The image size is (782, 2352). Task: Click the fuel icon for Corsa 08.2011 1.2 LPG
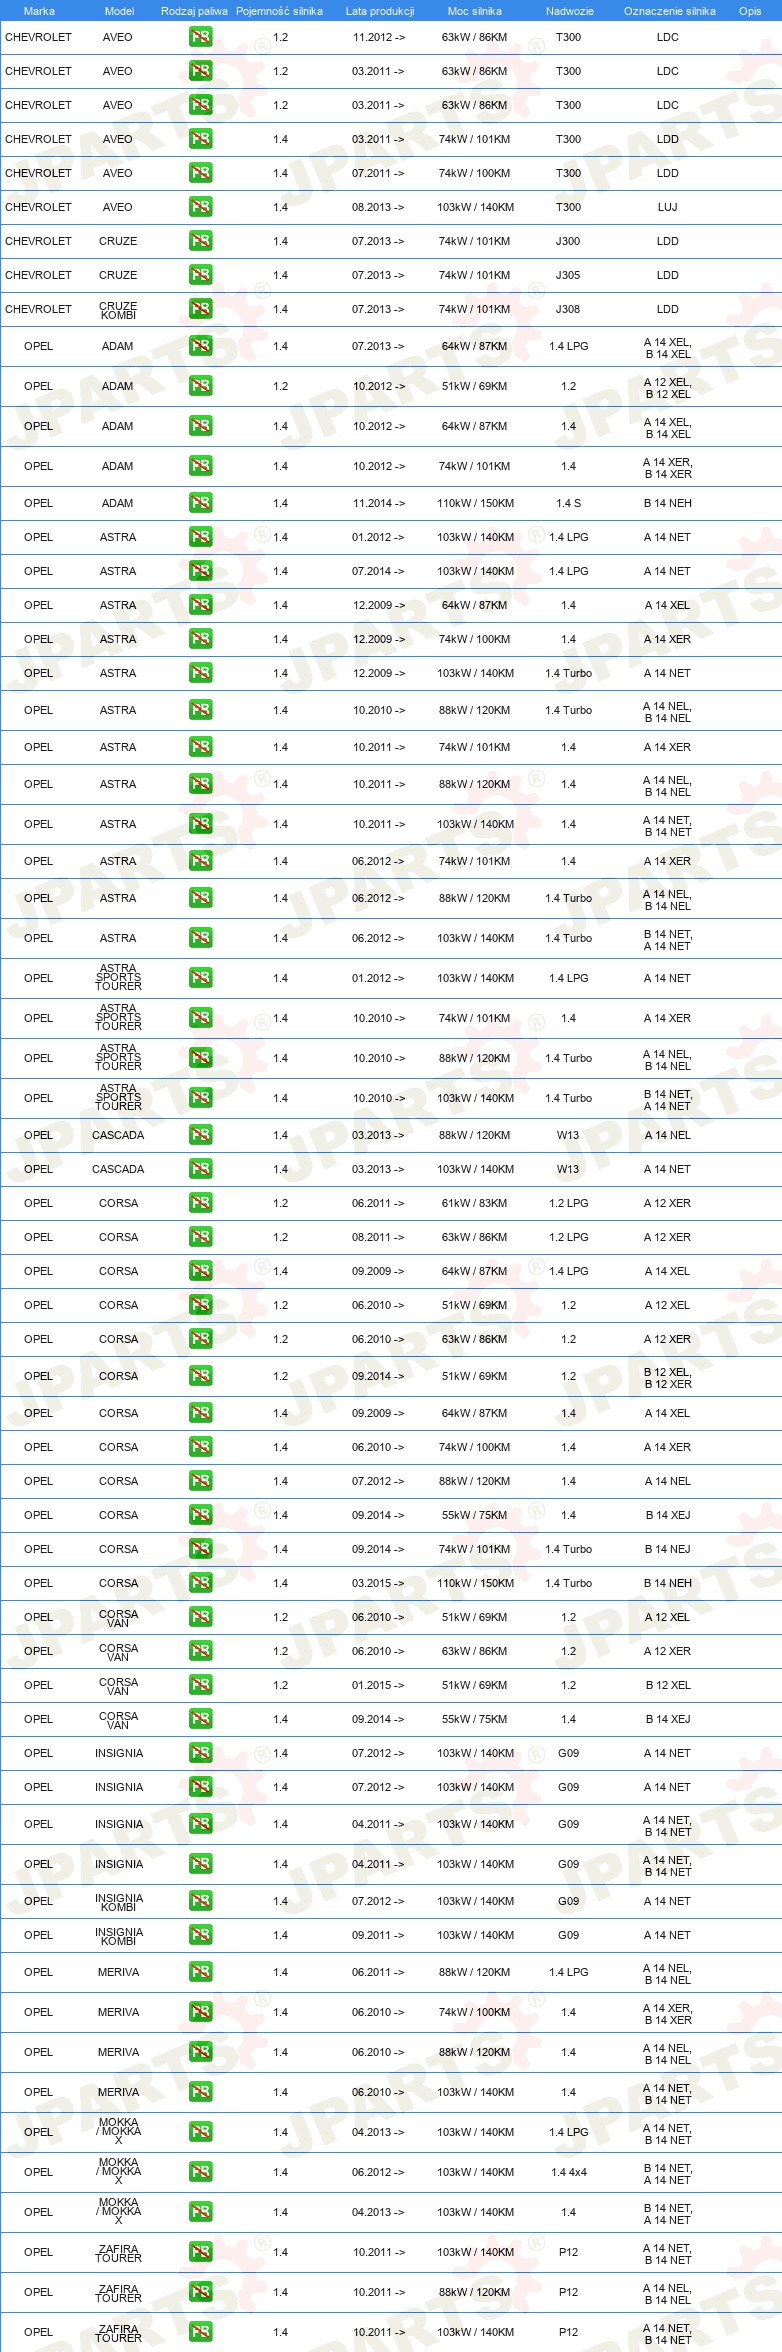pos(200,1237)
